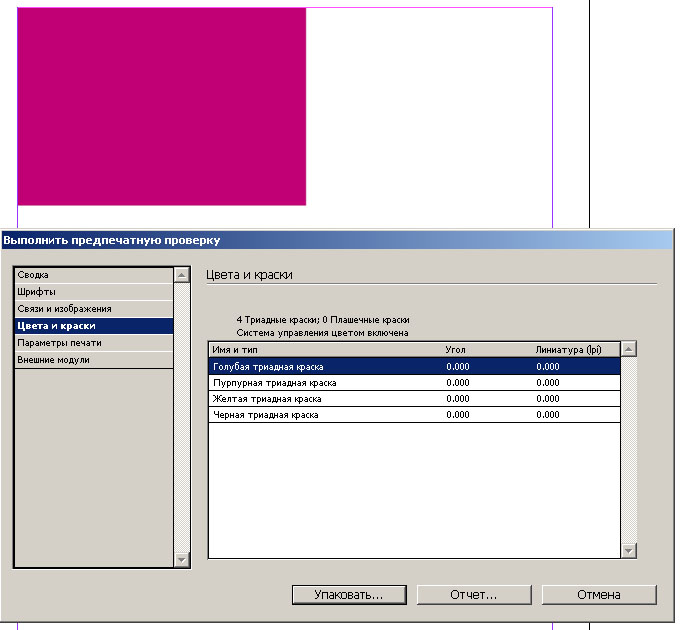684x630 pixels.
Task: Open the Шрифты section
Action: click(x=94, y=292)
